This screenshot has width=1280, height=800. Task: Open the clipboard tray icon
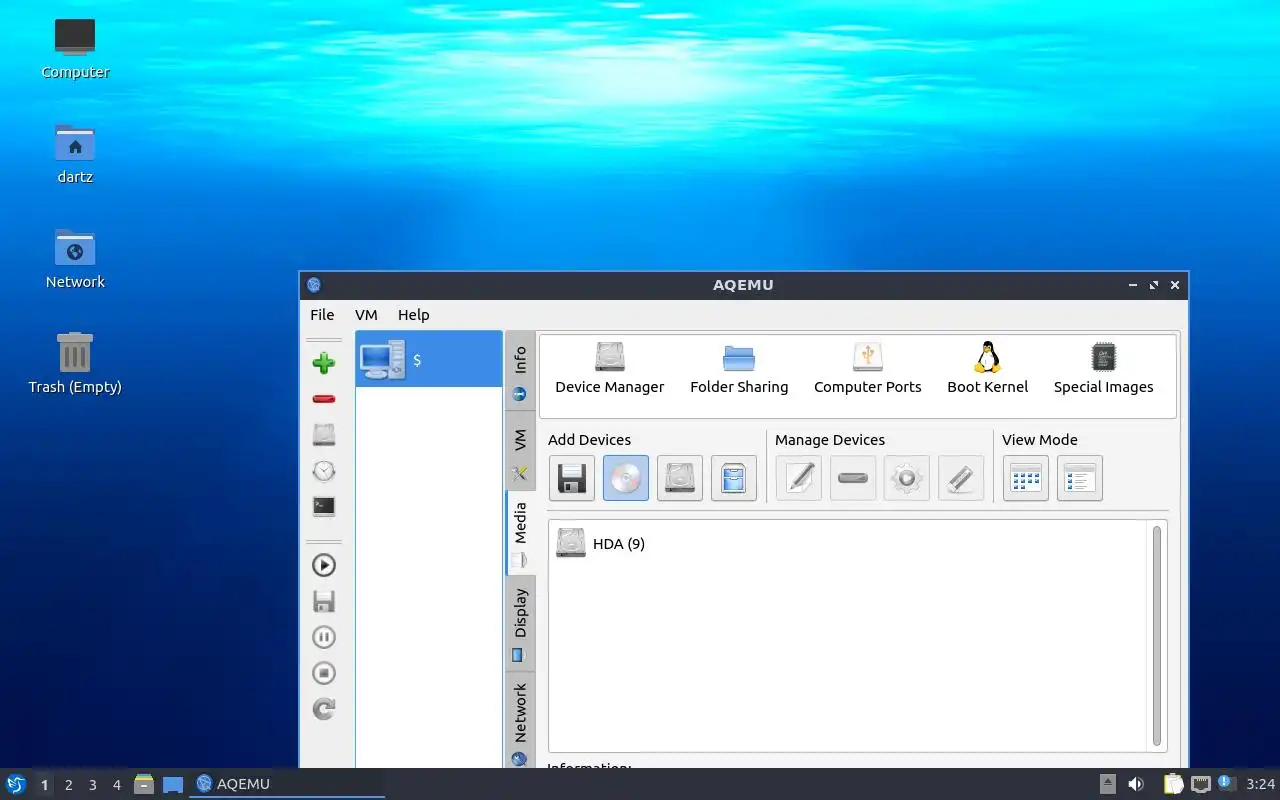pyautogui.click(x=1173, y=784)
